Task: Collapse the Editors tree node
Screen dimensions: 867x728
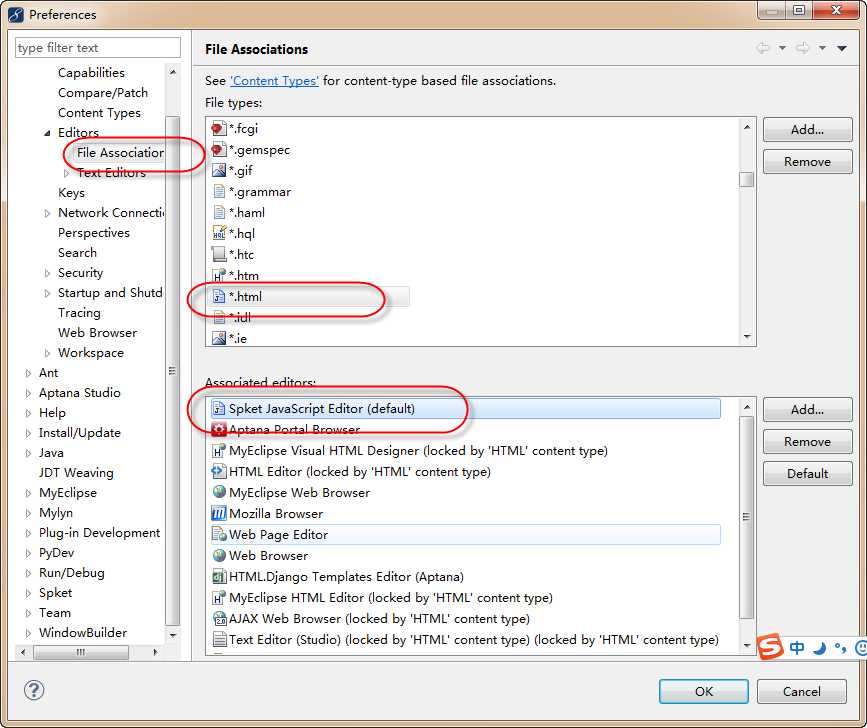Action: pos(47,133)
